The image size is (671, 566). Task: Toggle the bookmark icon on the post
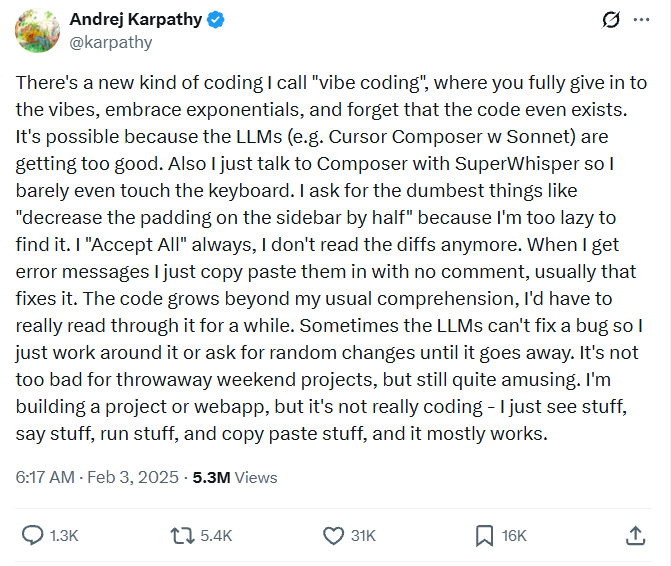pos(484,536)
